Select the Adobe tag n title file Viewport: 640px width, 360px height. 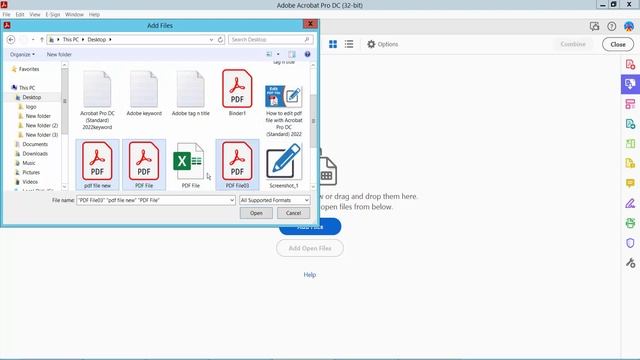click(191, 89)
